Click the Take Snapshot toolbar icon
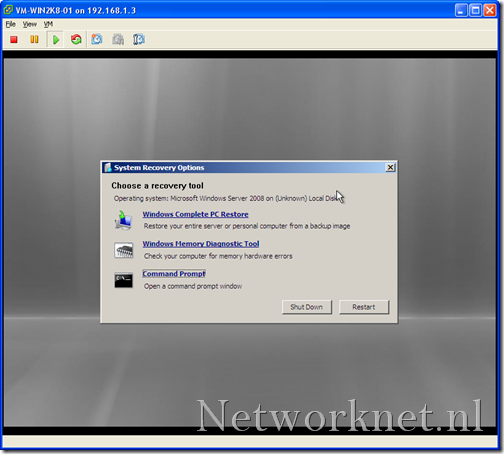 coord(97,39)
